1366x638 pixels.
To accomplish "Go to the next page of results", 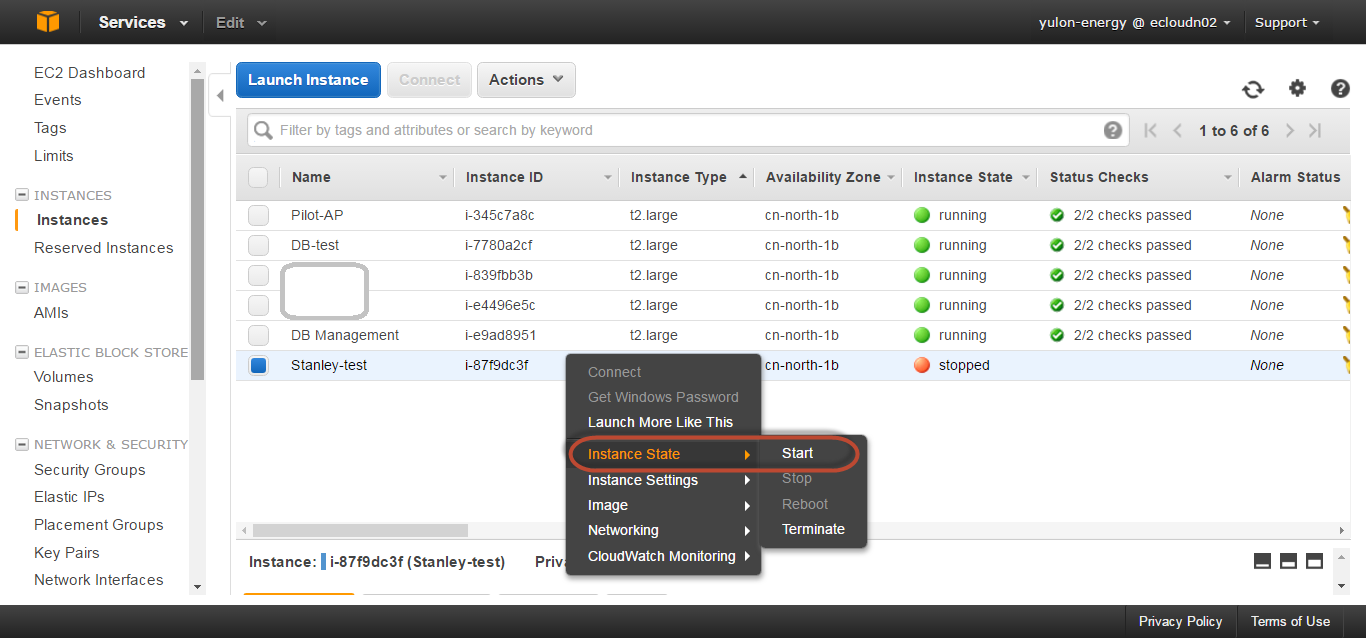I will point(1290,131).
